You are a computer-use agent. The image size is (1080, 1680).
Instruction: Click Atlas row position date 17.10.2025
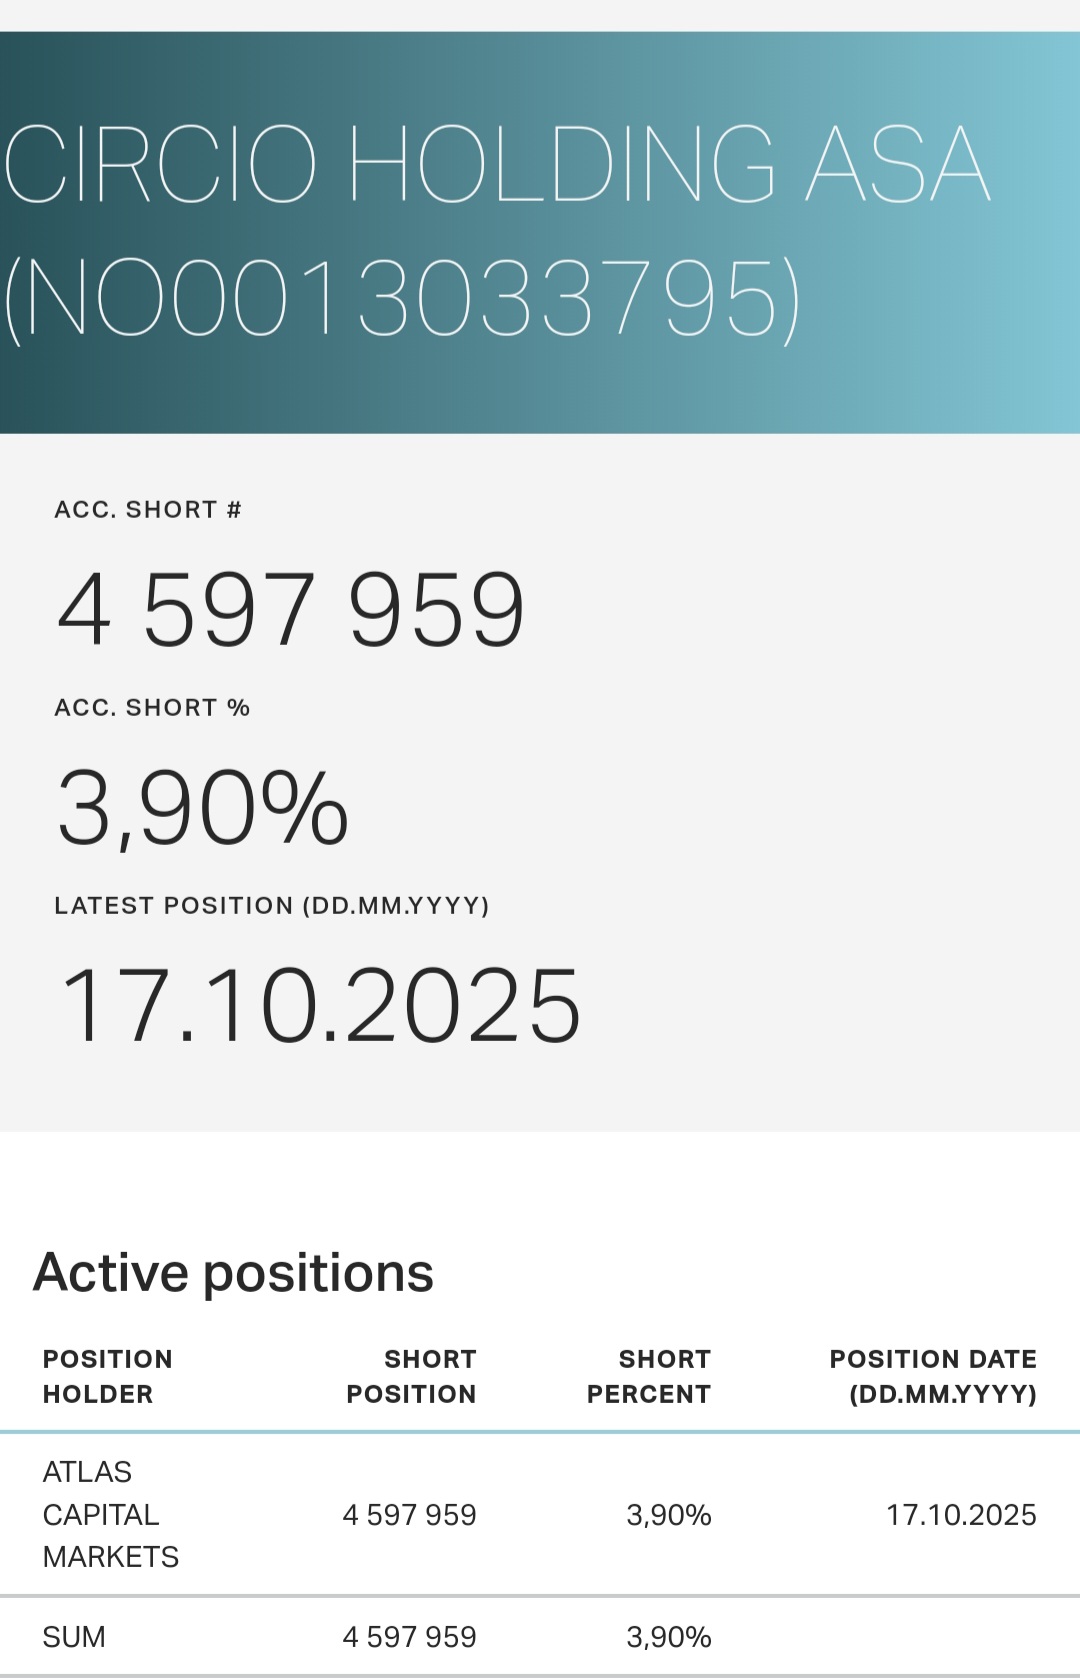(x=961, y=1515)
